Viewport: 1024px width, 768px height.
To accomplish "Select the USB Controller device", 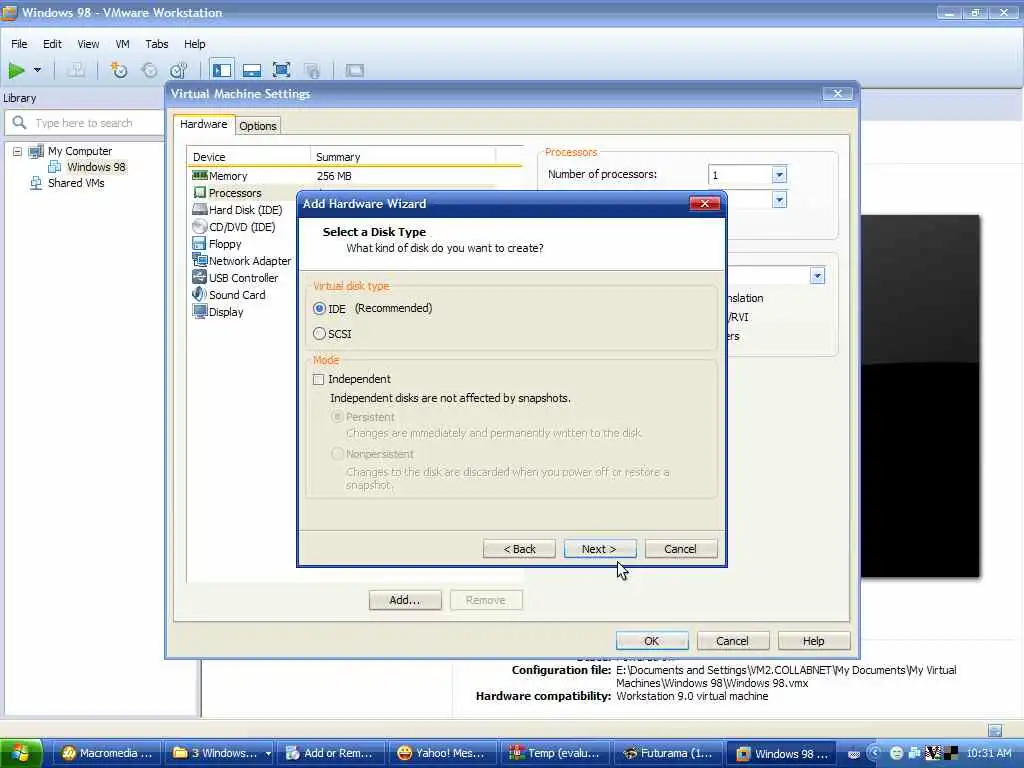I will [x=242, y=278].
